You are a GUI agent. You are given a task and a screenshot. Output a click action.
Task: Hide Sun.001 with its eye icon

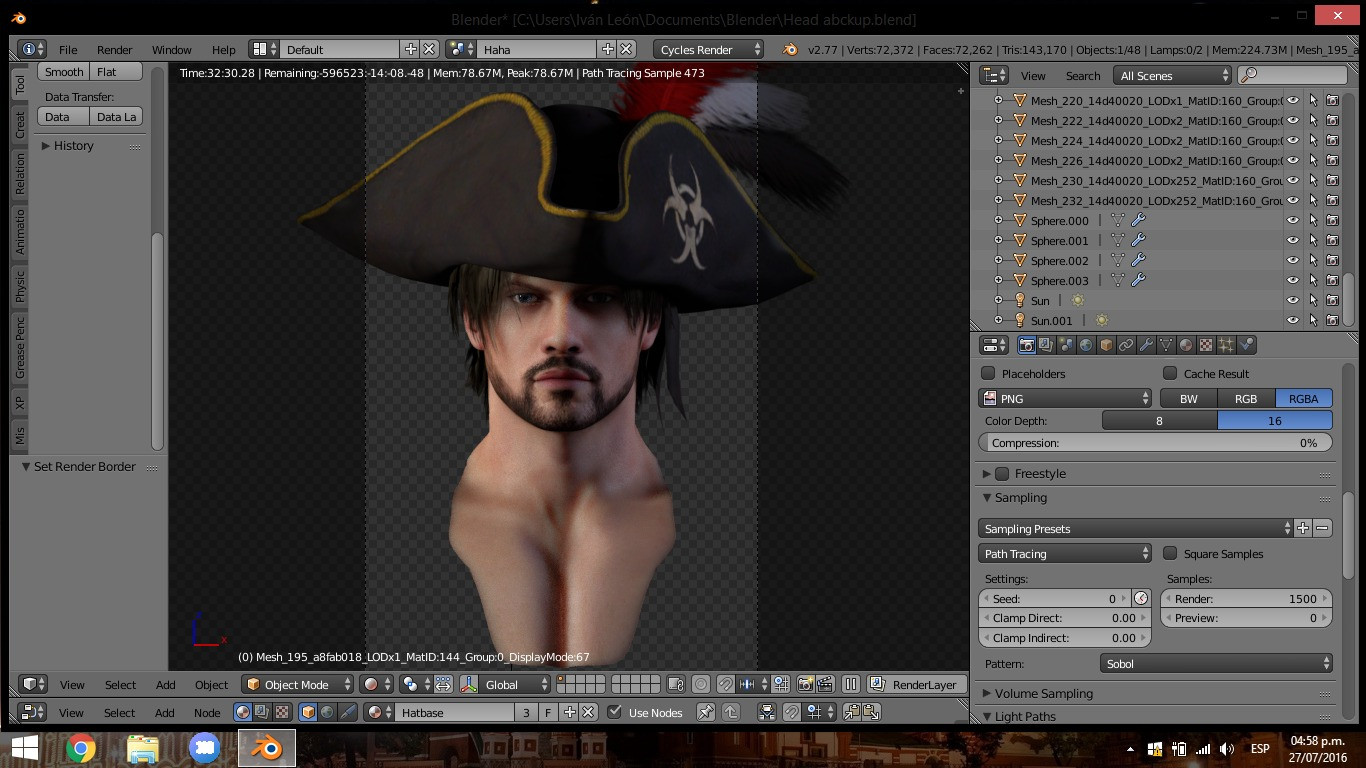point(1293,320)
